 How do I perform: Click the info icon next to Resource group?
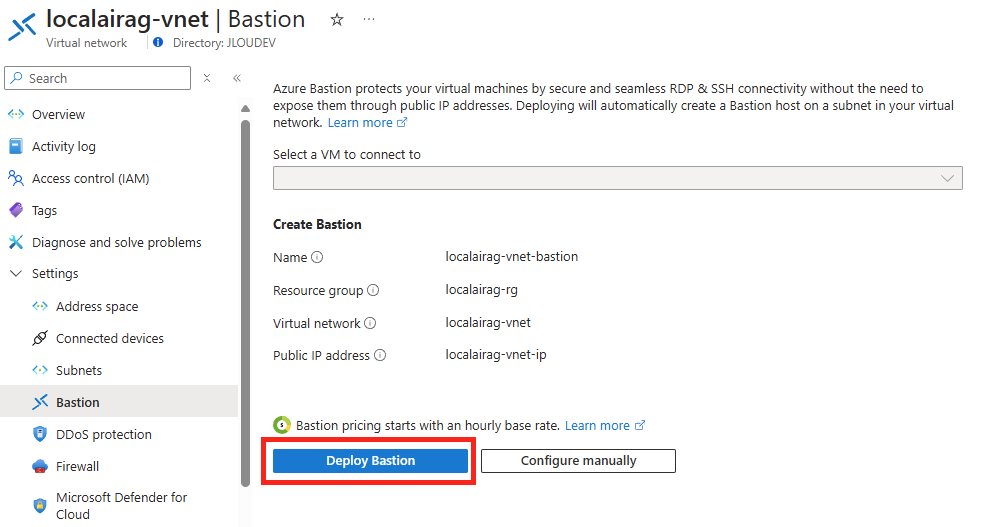click(373, 290)
